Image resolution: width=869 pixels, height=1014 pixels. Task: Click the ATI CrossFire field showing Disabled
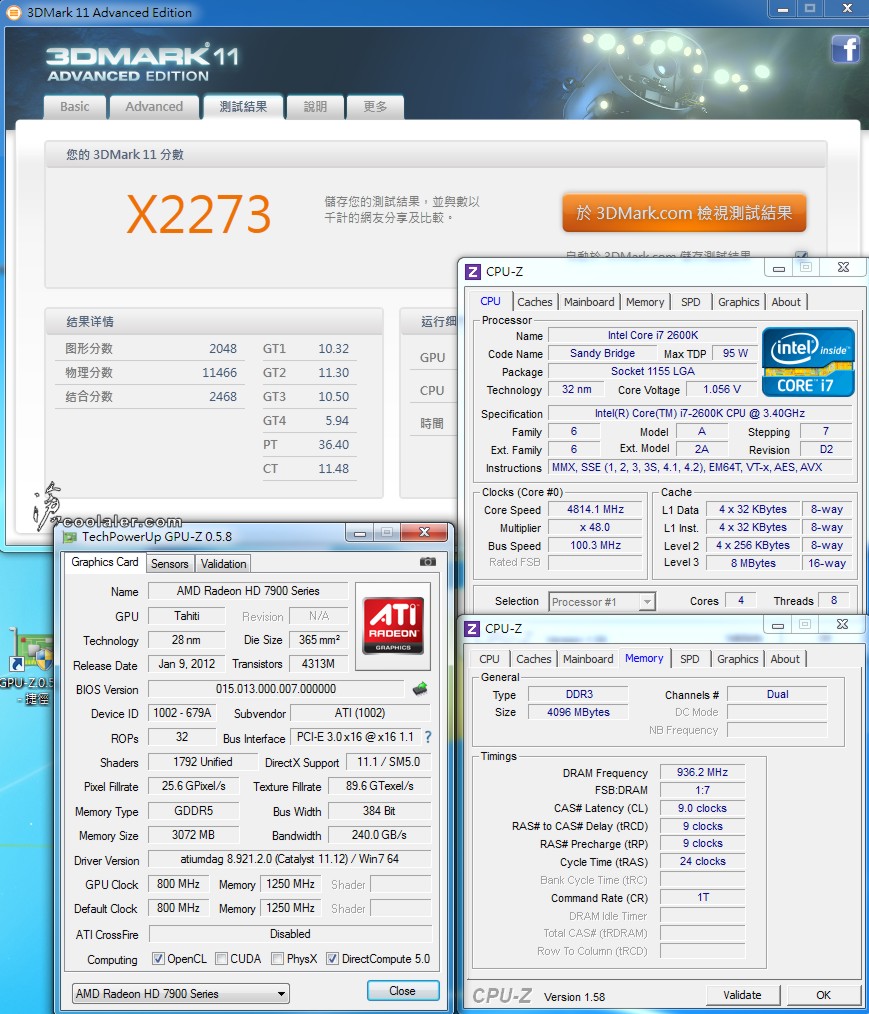coord(290,934)
